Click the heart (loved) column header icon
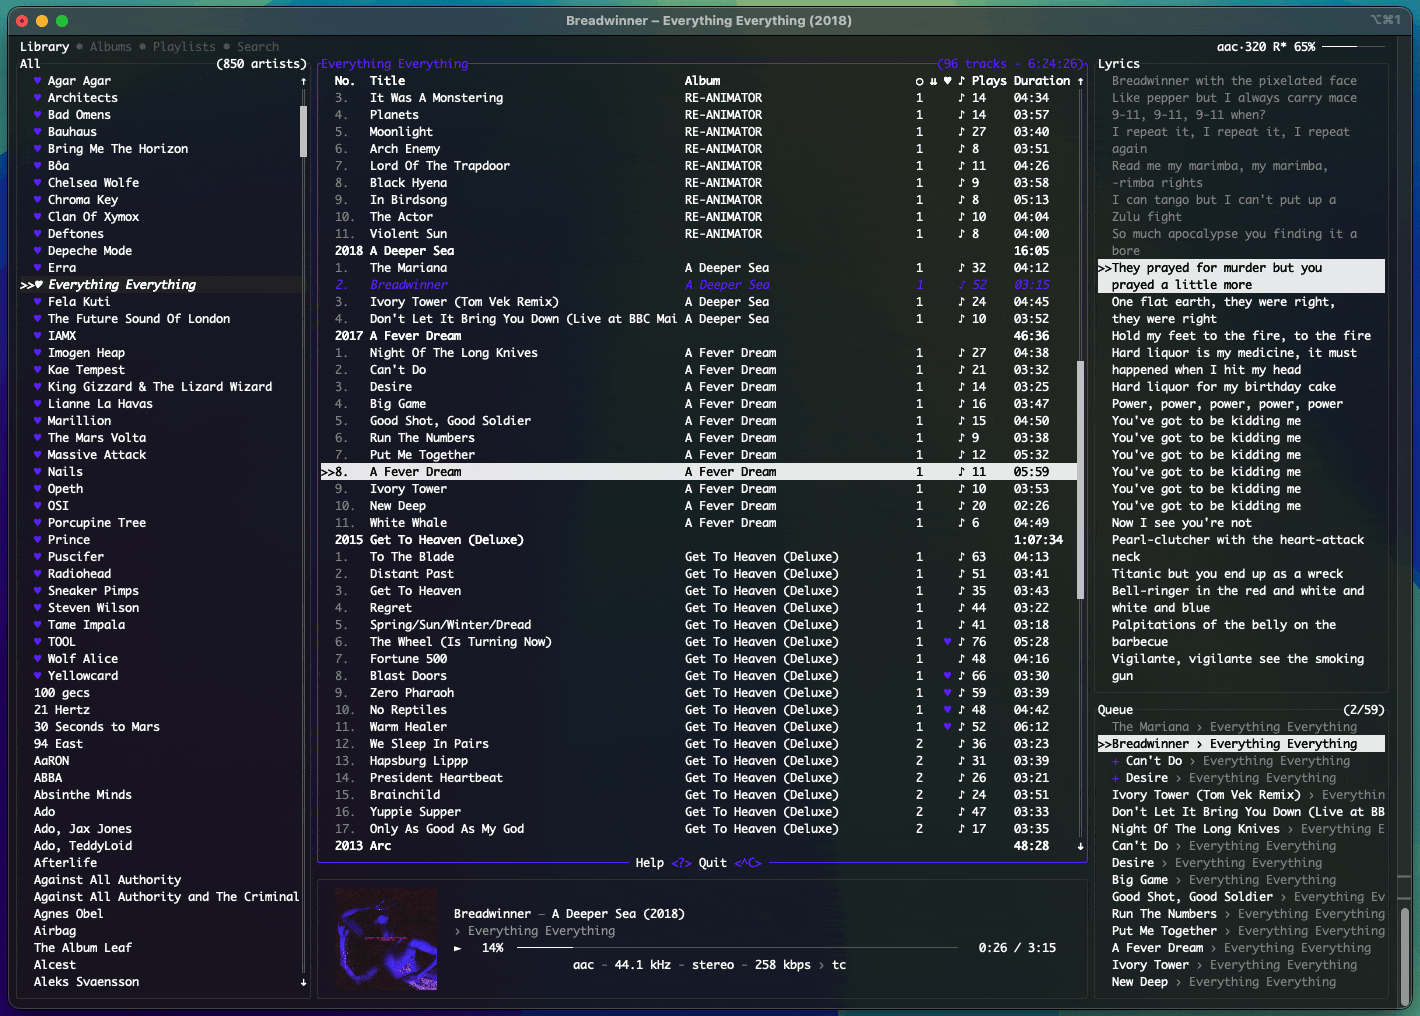 point(947,81)
